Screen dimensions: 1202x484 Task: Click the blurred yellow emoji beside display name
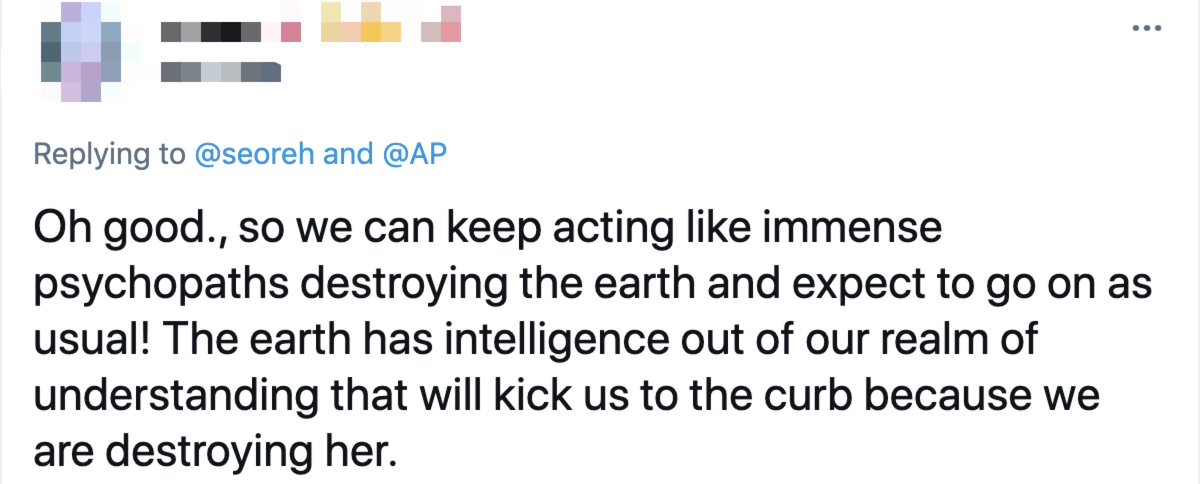(x=361, y=27)
